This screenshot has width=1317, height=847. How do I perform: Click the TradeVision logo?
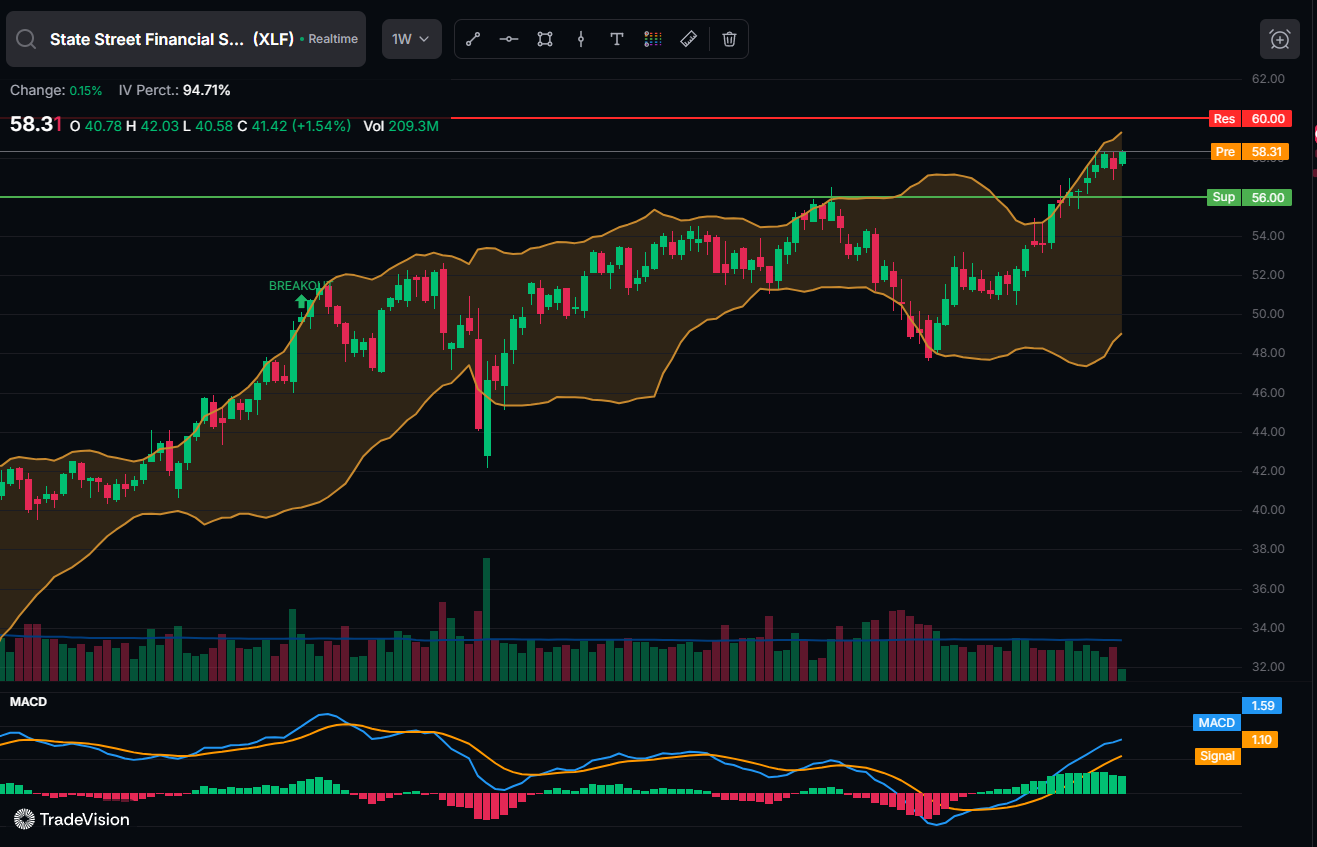[x=72, y=819]
